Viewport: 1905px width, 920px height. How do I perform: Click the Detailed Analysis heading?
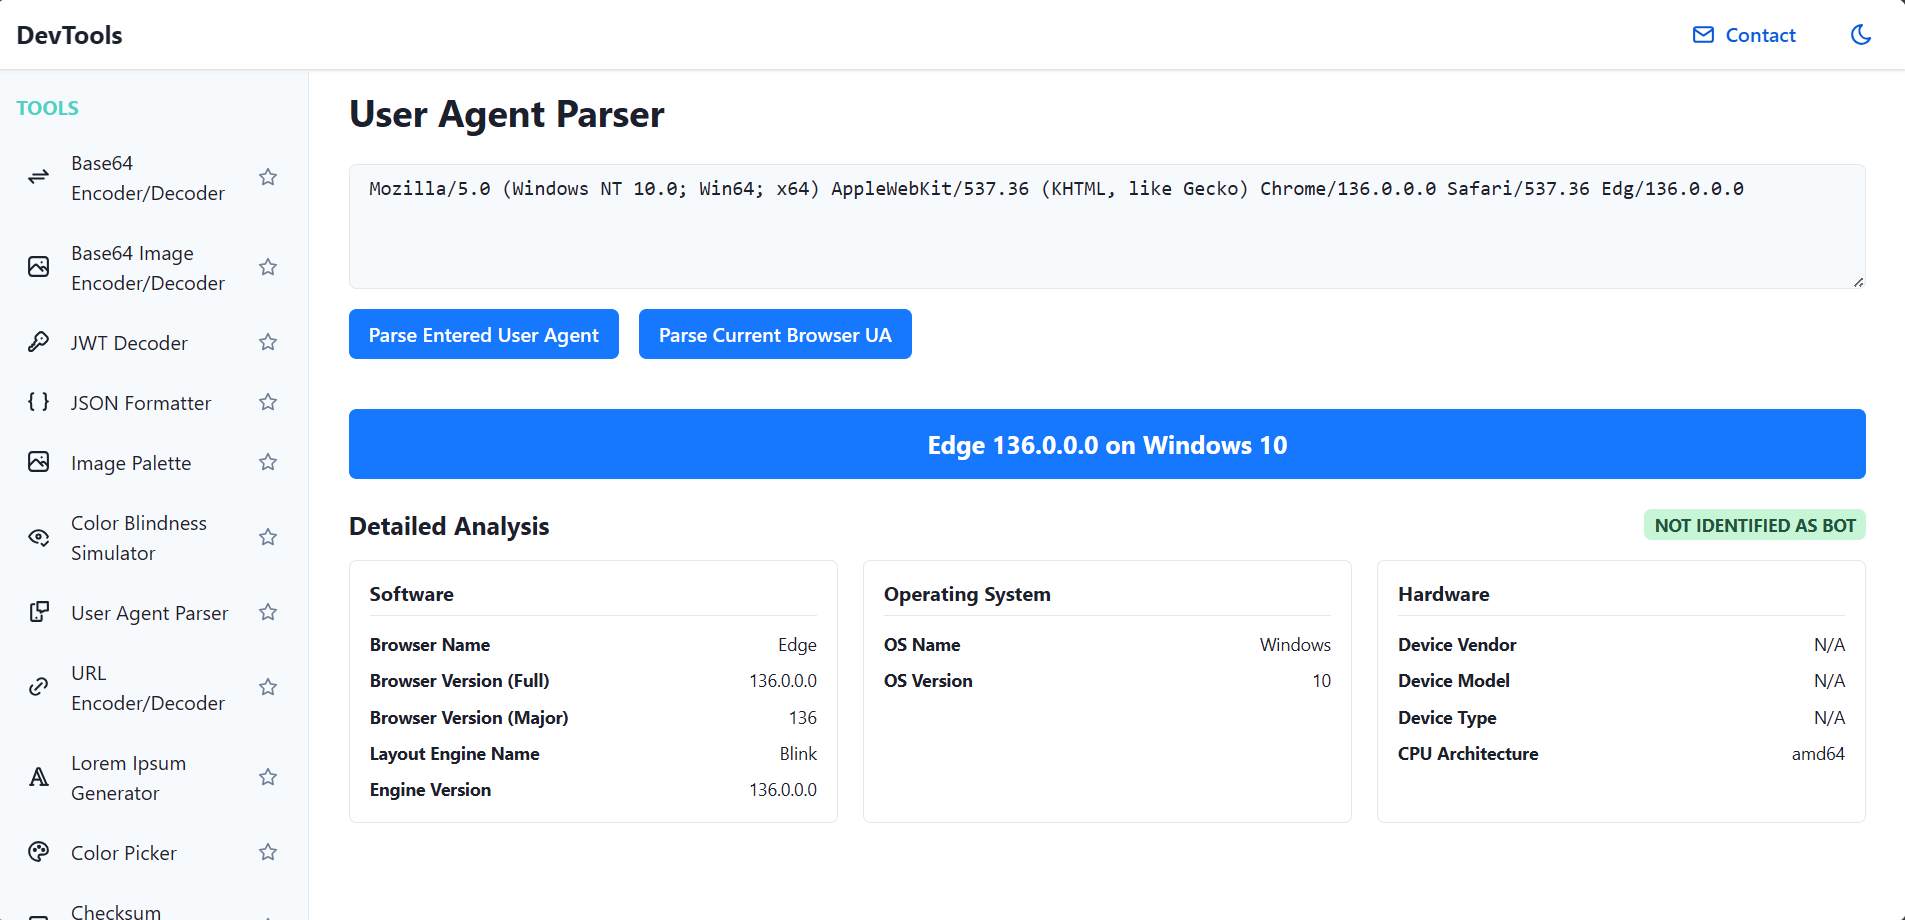point(449,526)
